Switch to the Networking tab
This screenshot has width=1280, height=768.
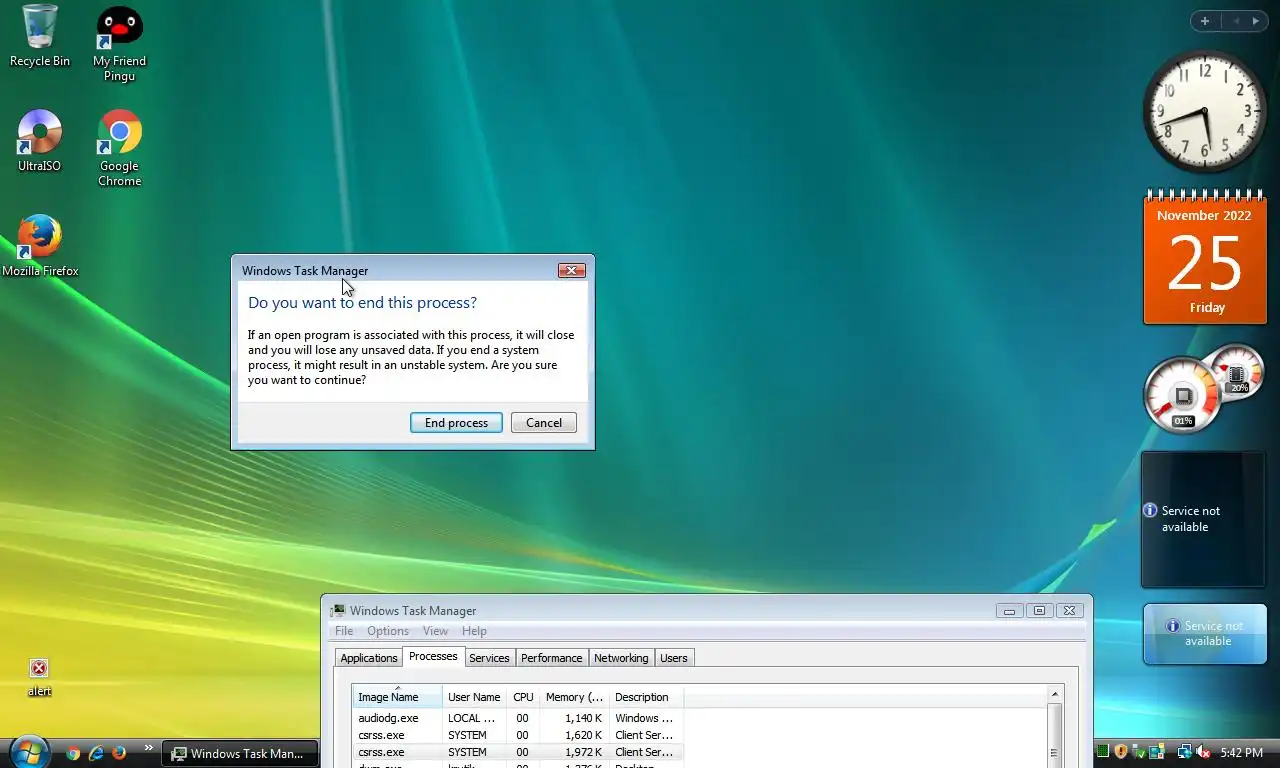[621, 658]
